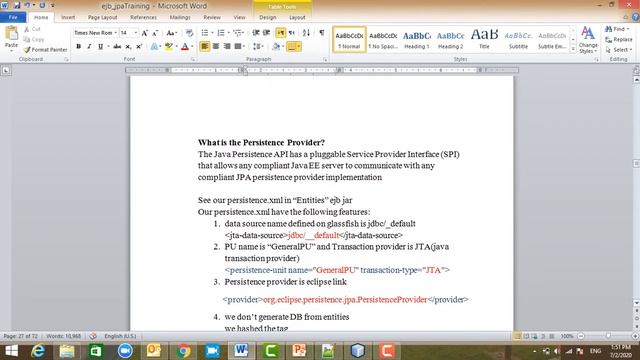Toggle Underline formatting

pyautogui.click(x=100, y=47)
